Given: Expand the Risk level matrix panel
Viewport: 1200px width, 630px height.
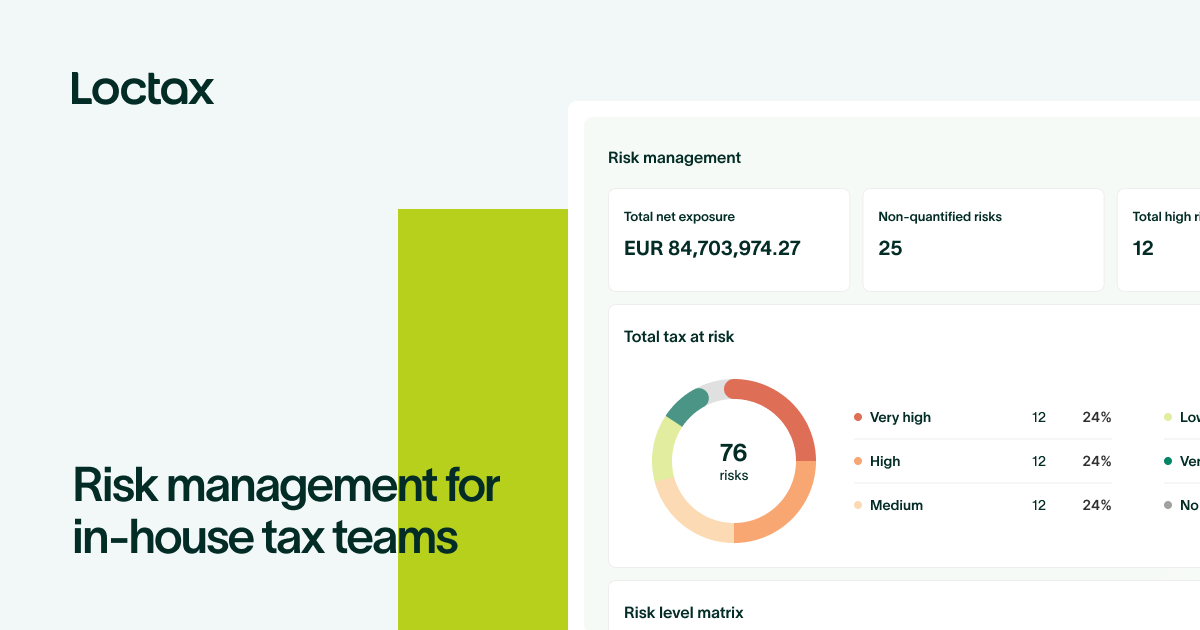Looking at the screenshot, I should (683, 612).
